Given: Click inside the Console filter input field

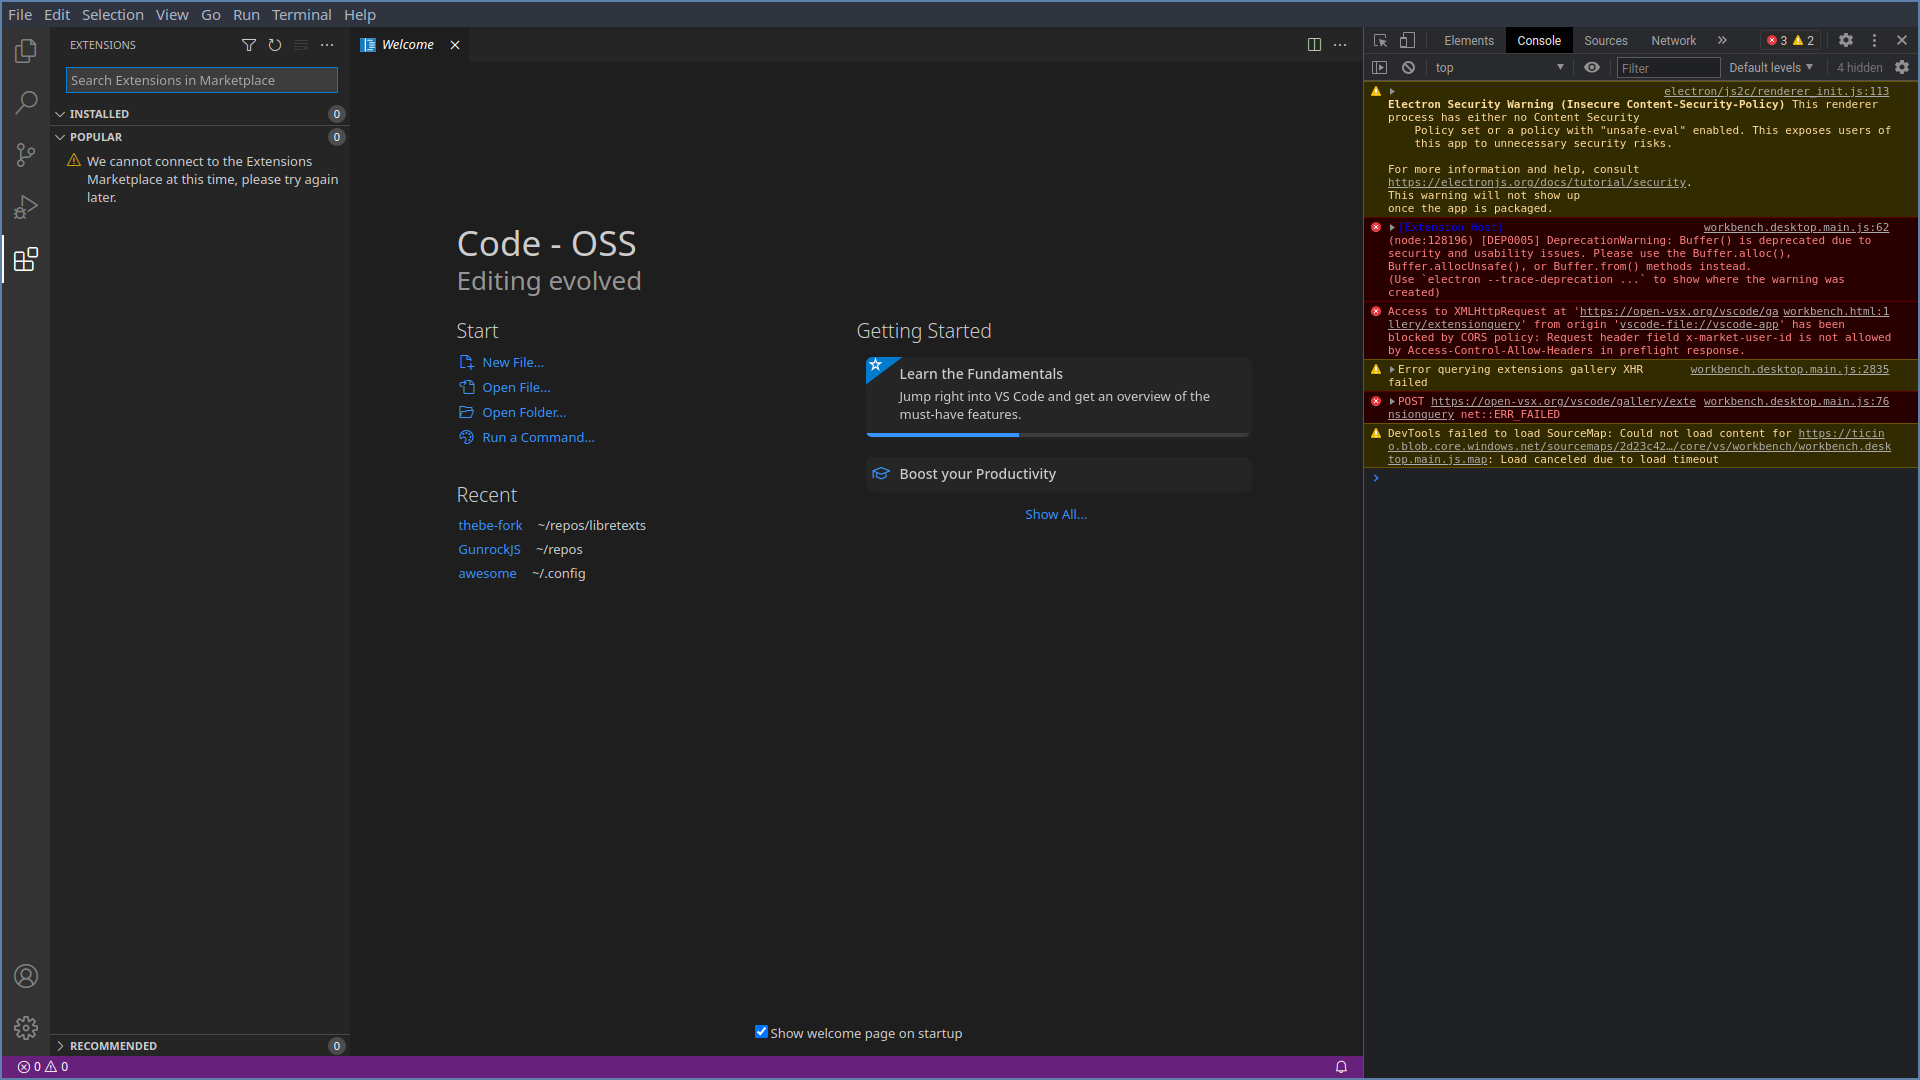Looking at the screenshot, I should point(1668,67).
